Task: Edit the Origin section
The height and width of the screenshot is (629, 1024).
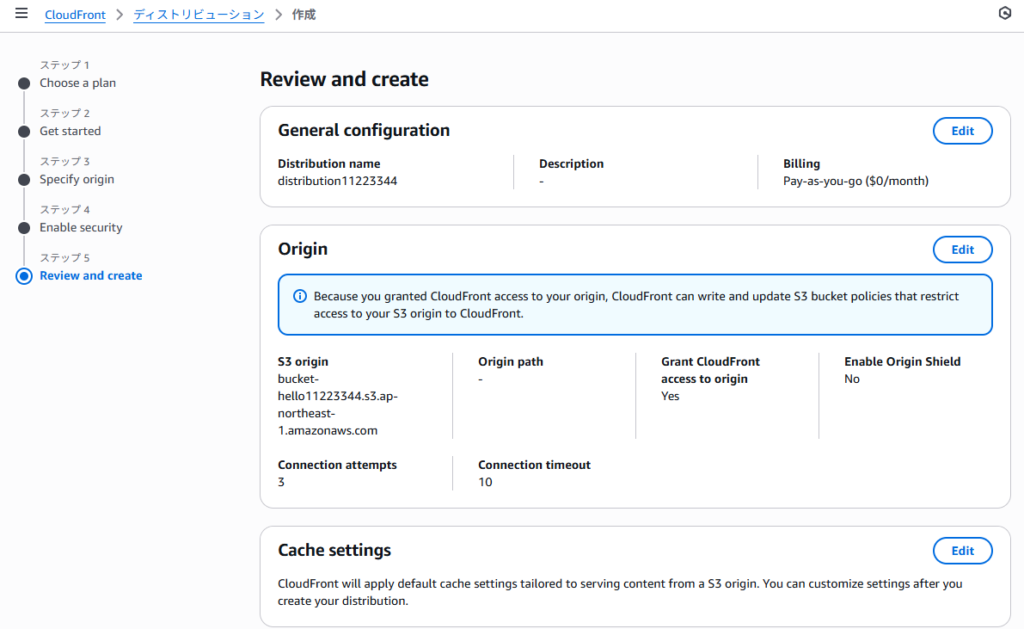Action: 962,250
